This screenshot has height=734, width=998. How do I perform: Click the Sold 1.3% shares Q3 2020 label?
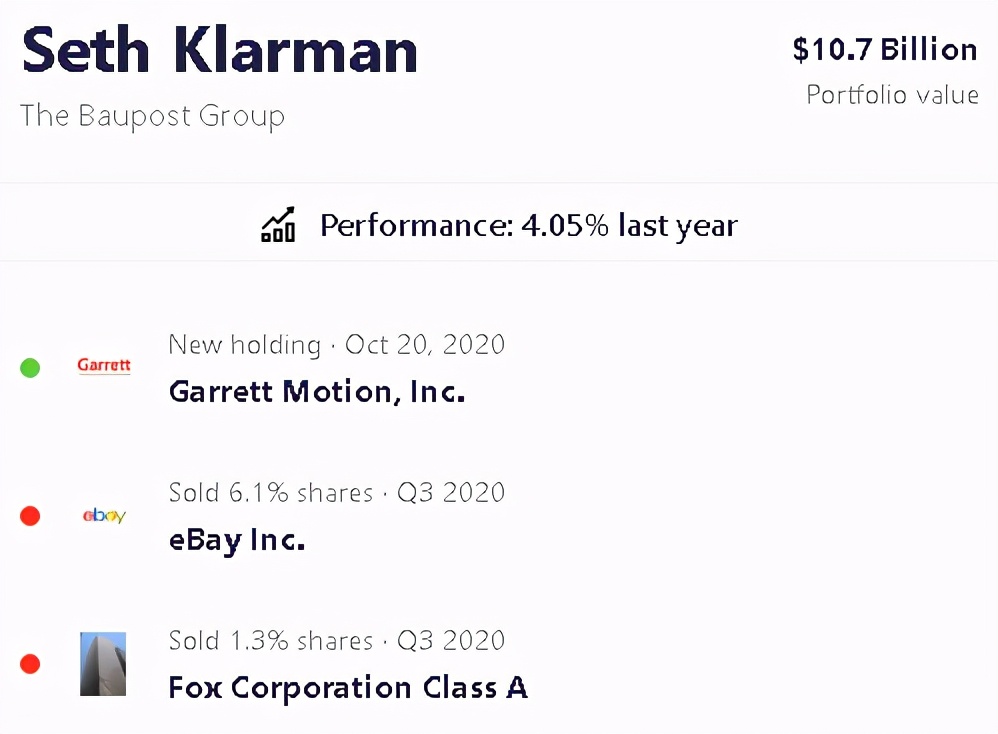pos(336,641)
